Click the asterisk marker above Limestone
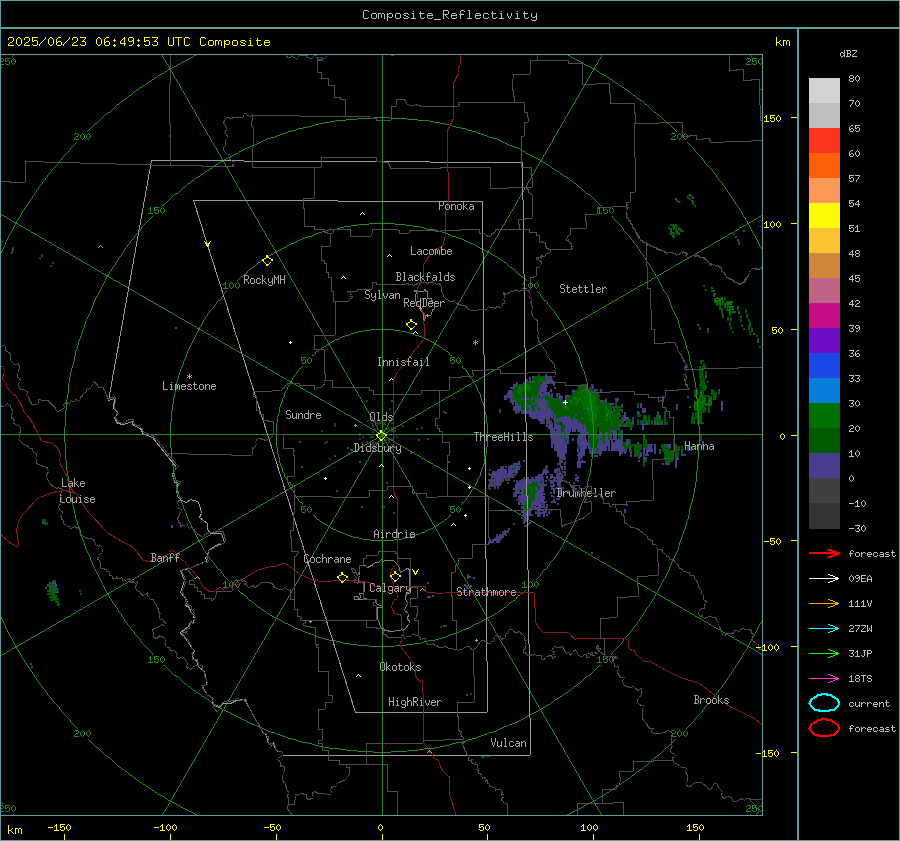 (189, 377)
